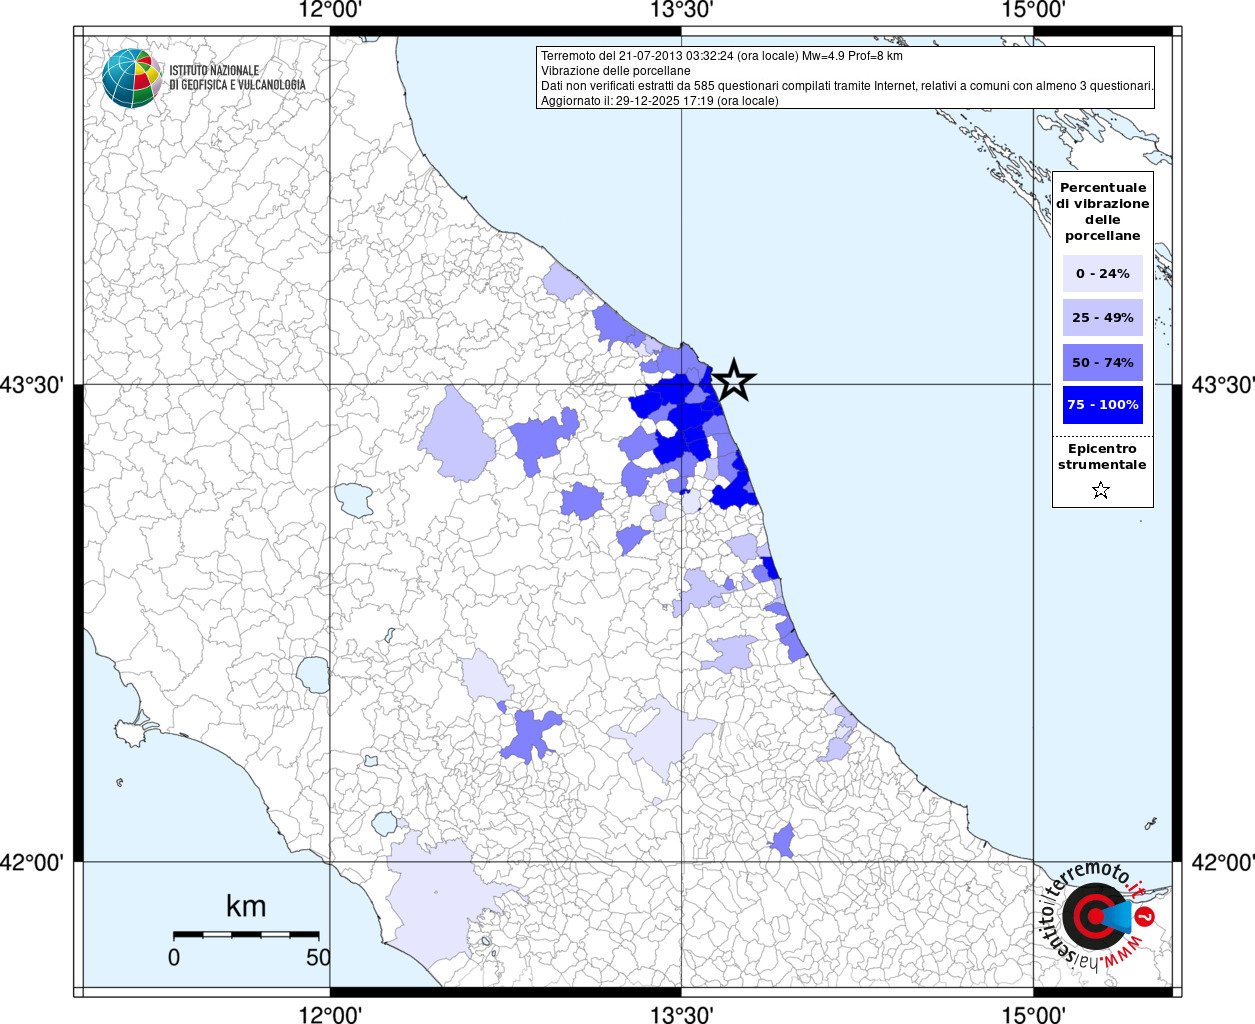Click the epicenter star on the map
The width and height of the screenshot is (1255, 1024).
tap(734, 380)
